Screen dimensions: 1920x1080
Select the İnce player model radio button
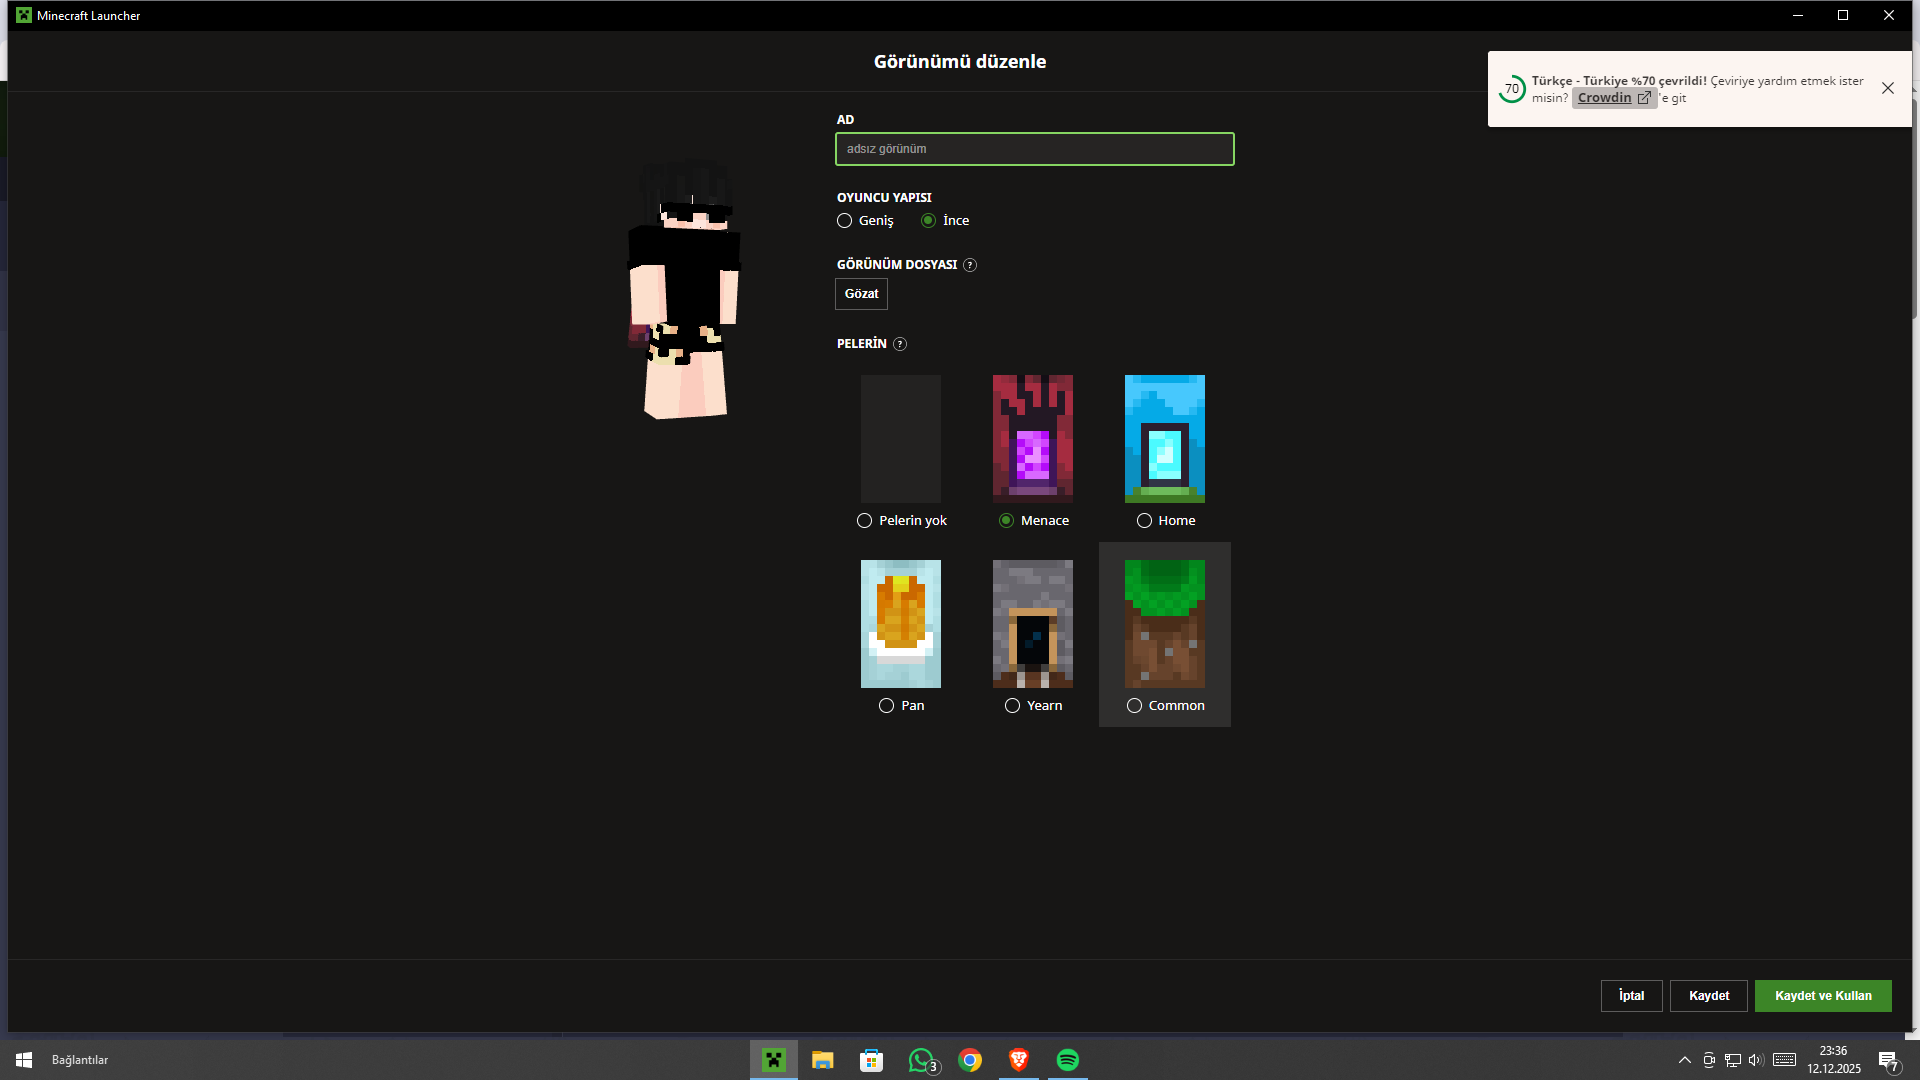(929, 221)
